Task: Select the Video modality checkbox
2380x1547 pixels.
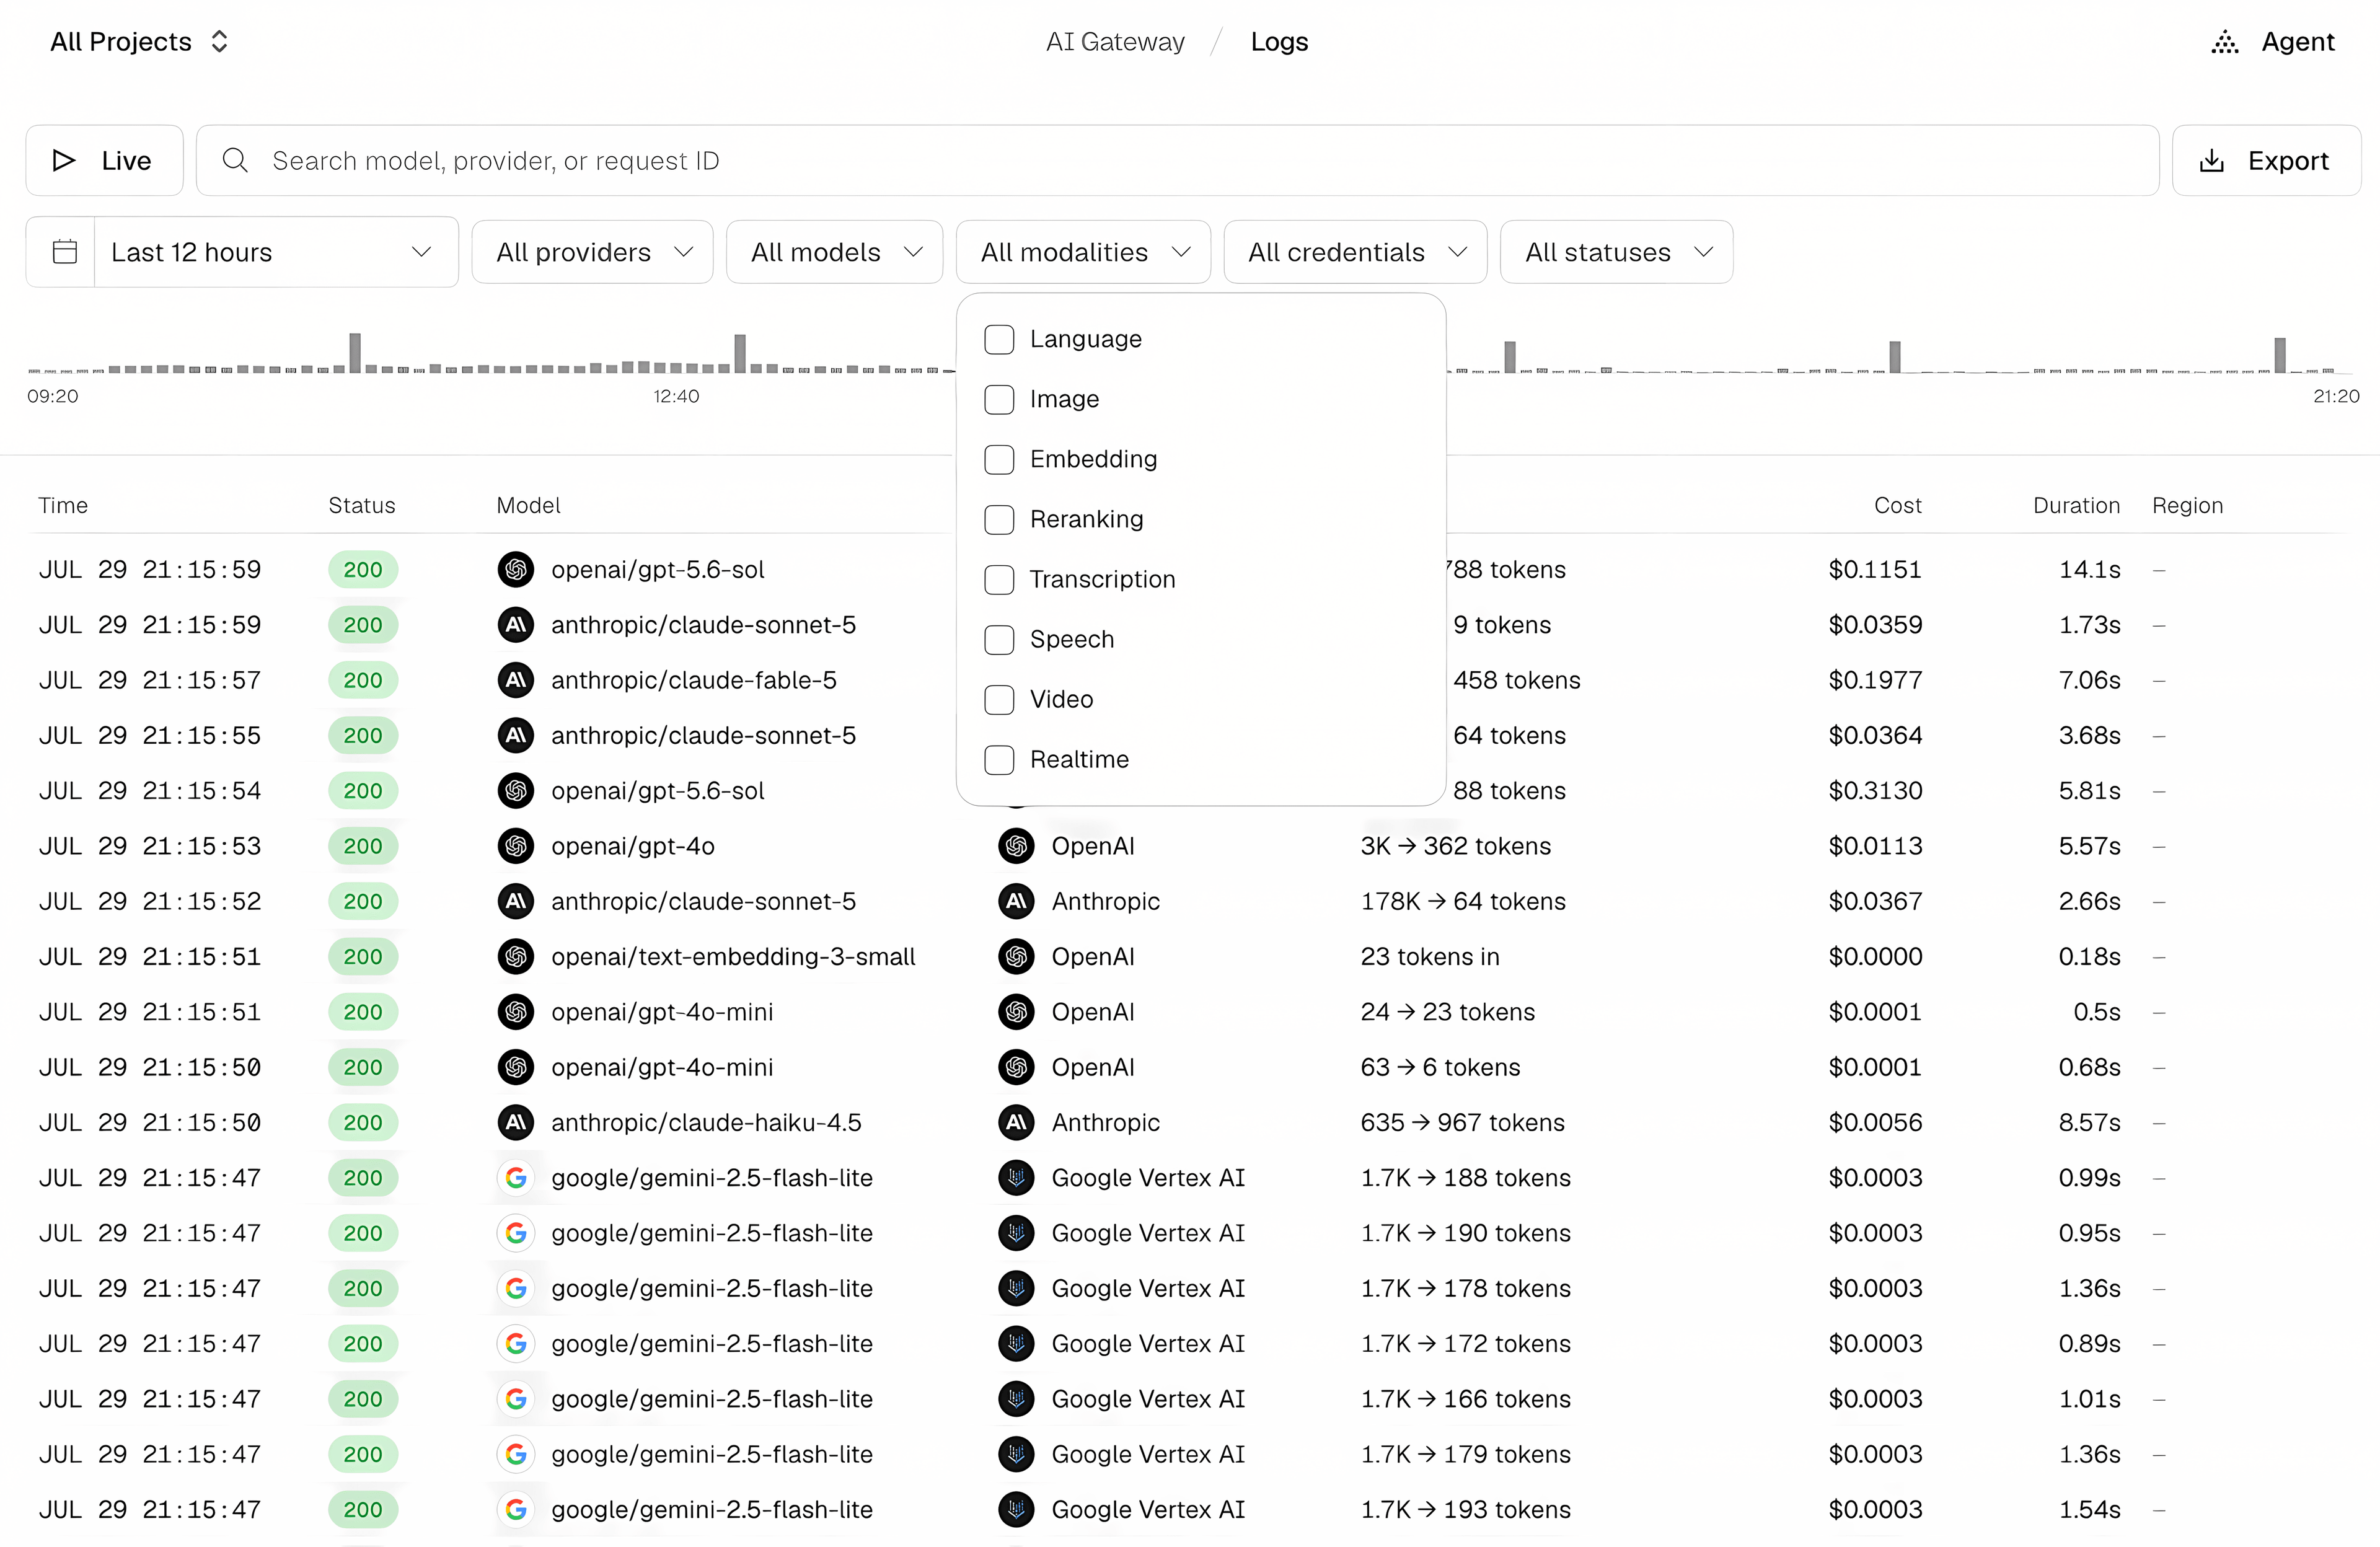Action: [x=999, y=699]
